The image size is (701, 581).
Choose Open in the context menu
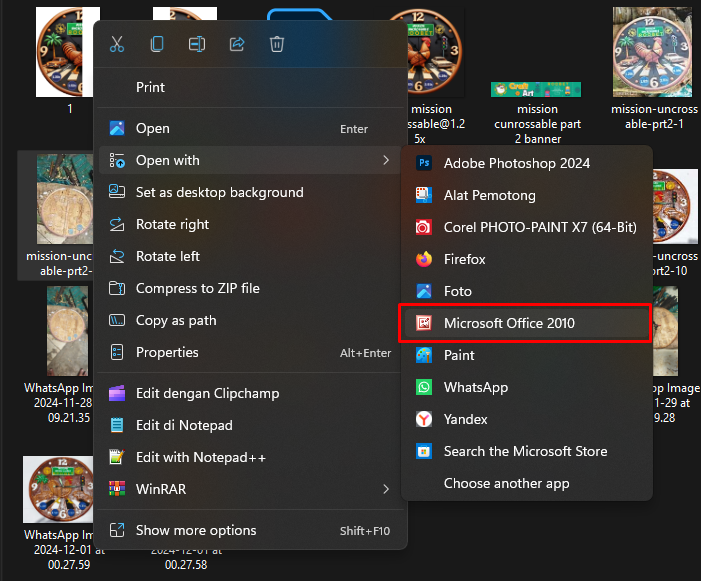(x=250, y=128)
